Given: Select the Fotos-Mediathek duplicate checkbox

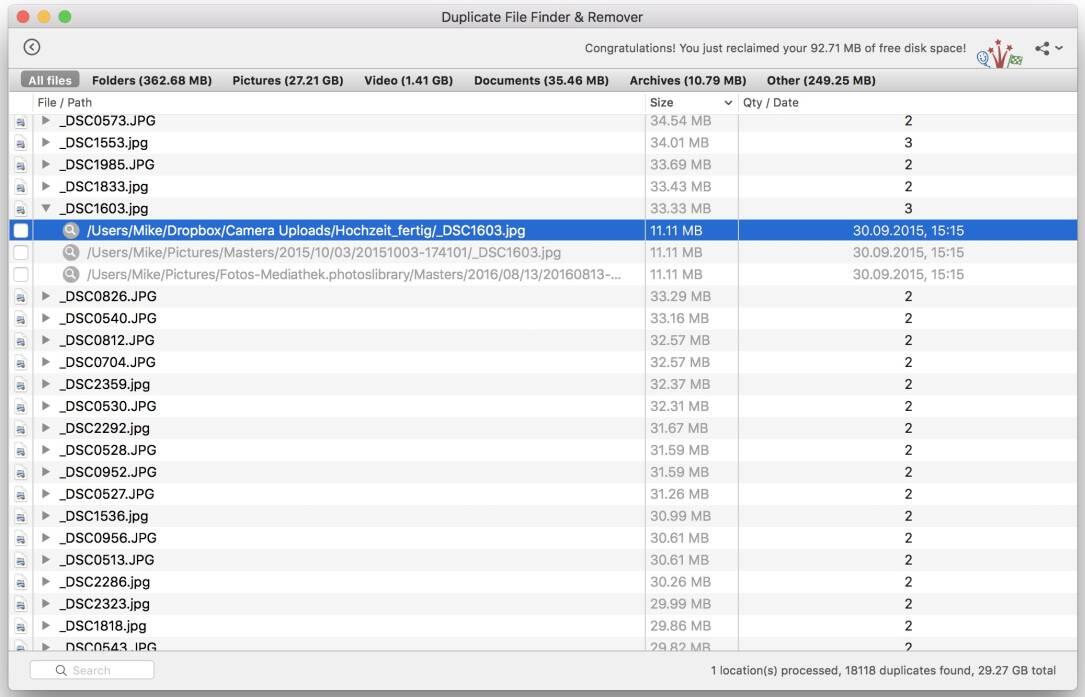Looking at the screenshot, I should tap(21, 275).
